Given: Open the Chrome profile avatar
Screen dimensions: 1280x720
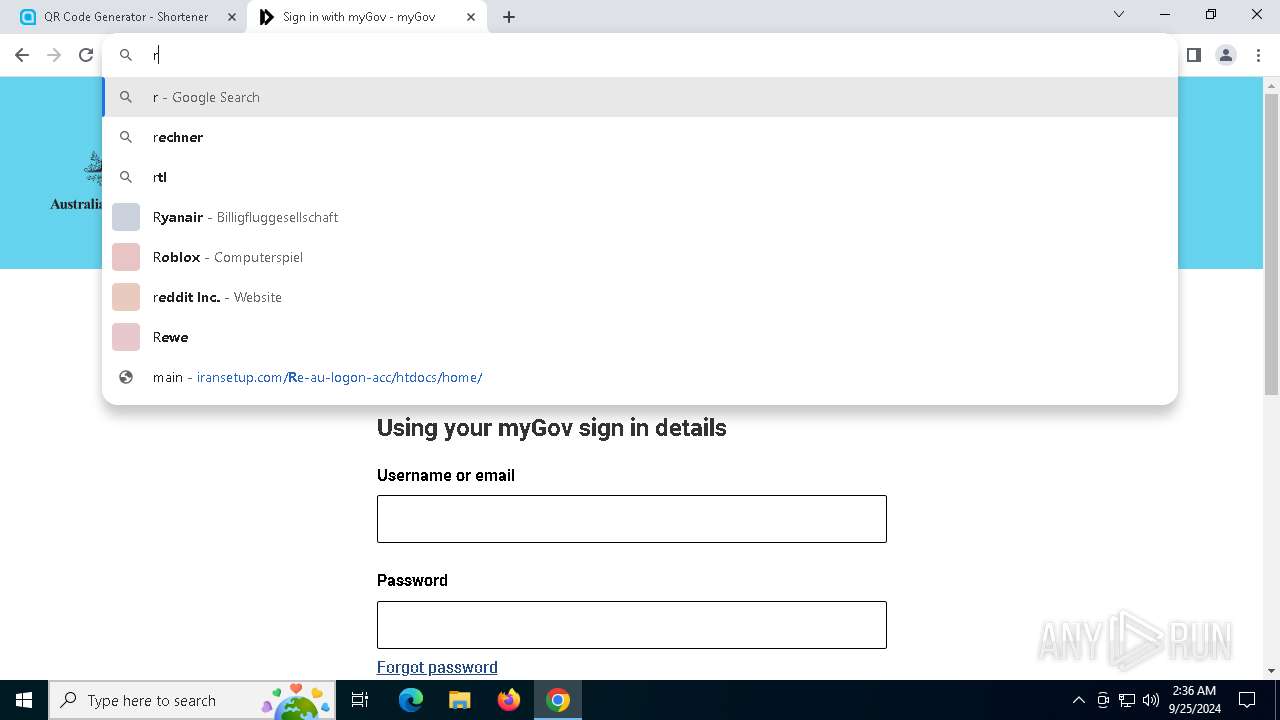Looking at the screenshot, I should 1226,55.
